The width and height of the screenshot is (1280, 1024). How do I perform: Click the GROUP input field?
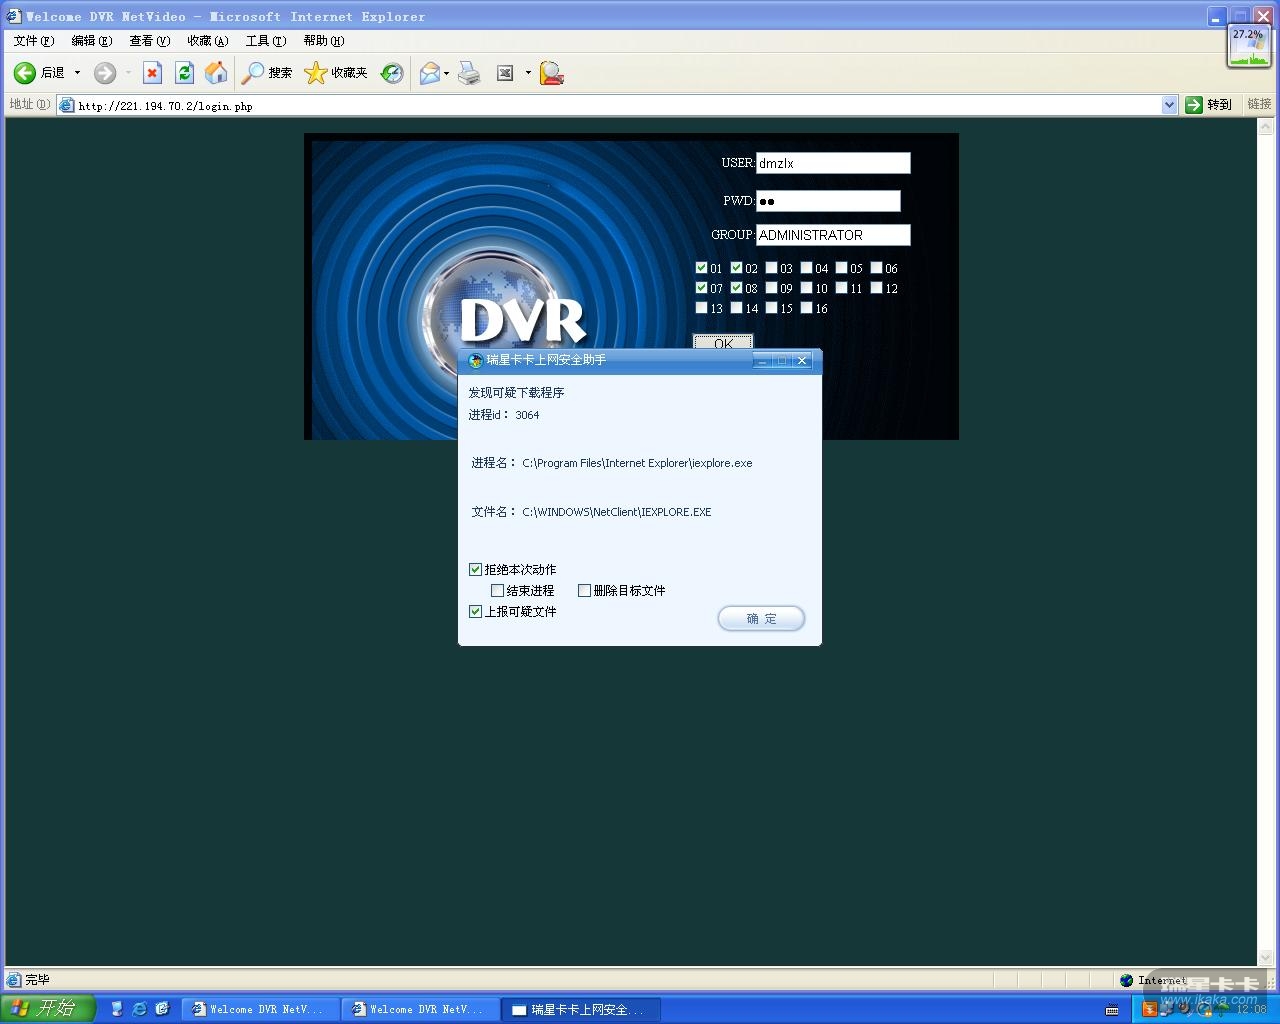(833, 235)
